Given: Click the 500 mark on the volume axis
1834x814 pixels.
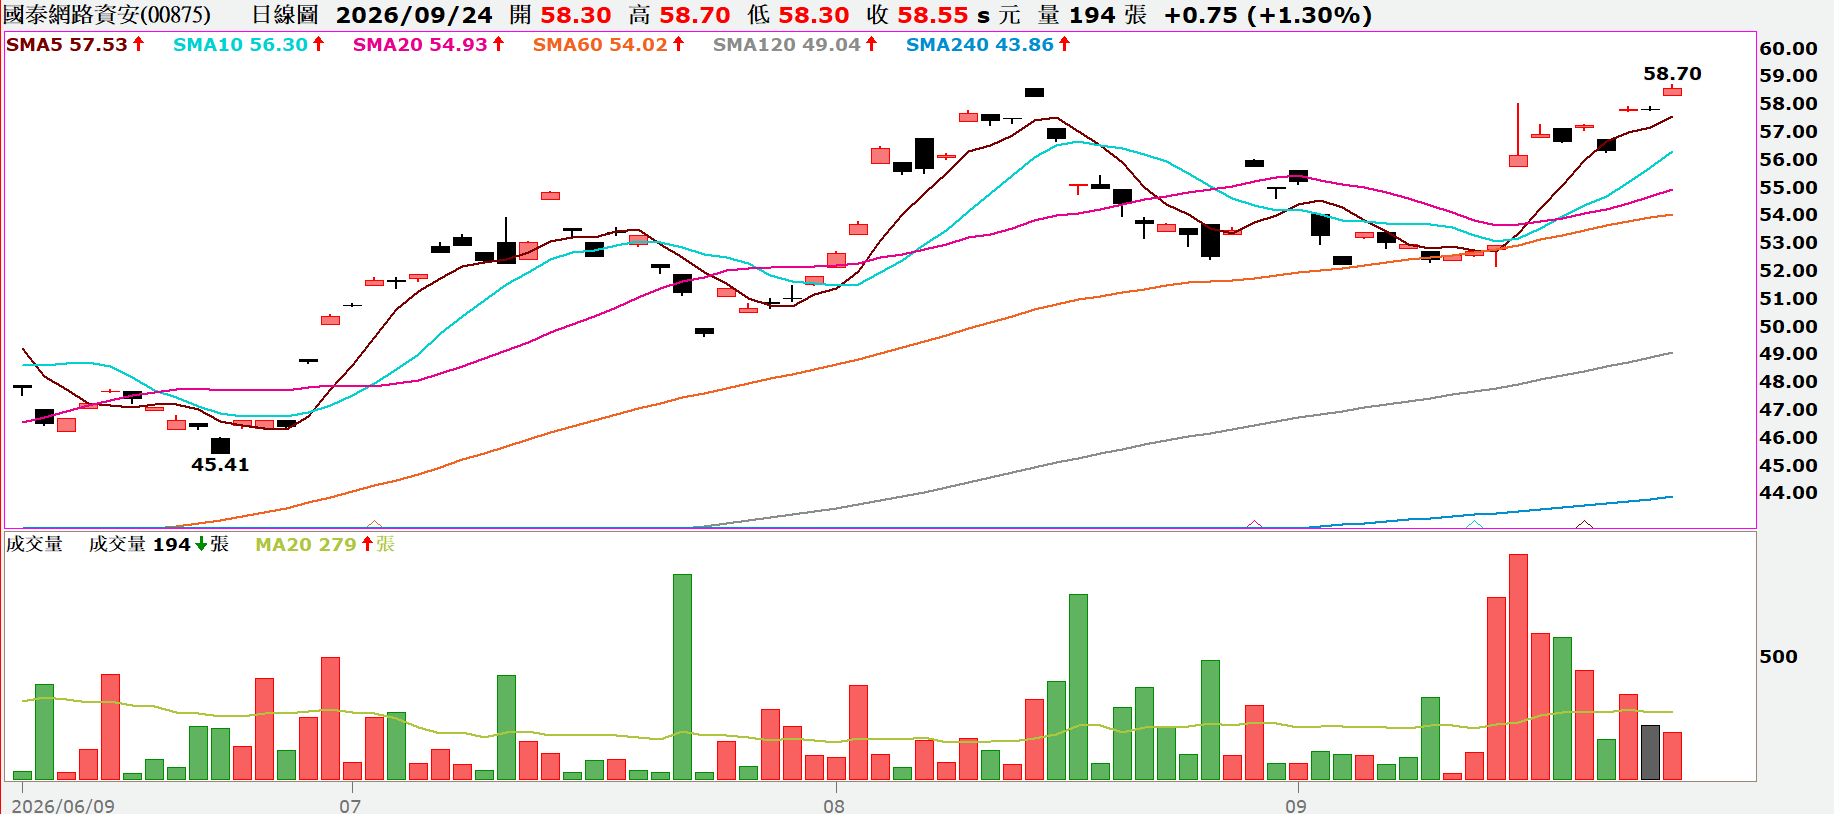Looking at the screenshot, I should (1778, 656).
